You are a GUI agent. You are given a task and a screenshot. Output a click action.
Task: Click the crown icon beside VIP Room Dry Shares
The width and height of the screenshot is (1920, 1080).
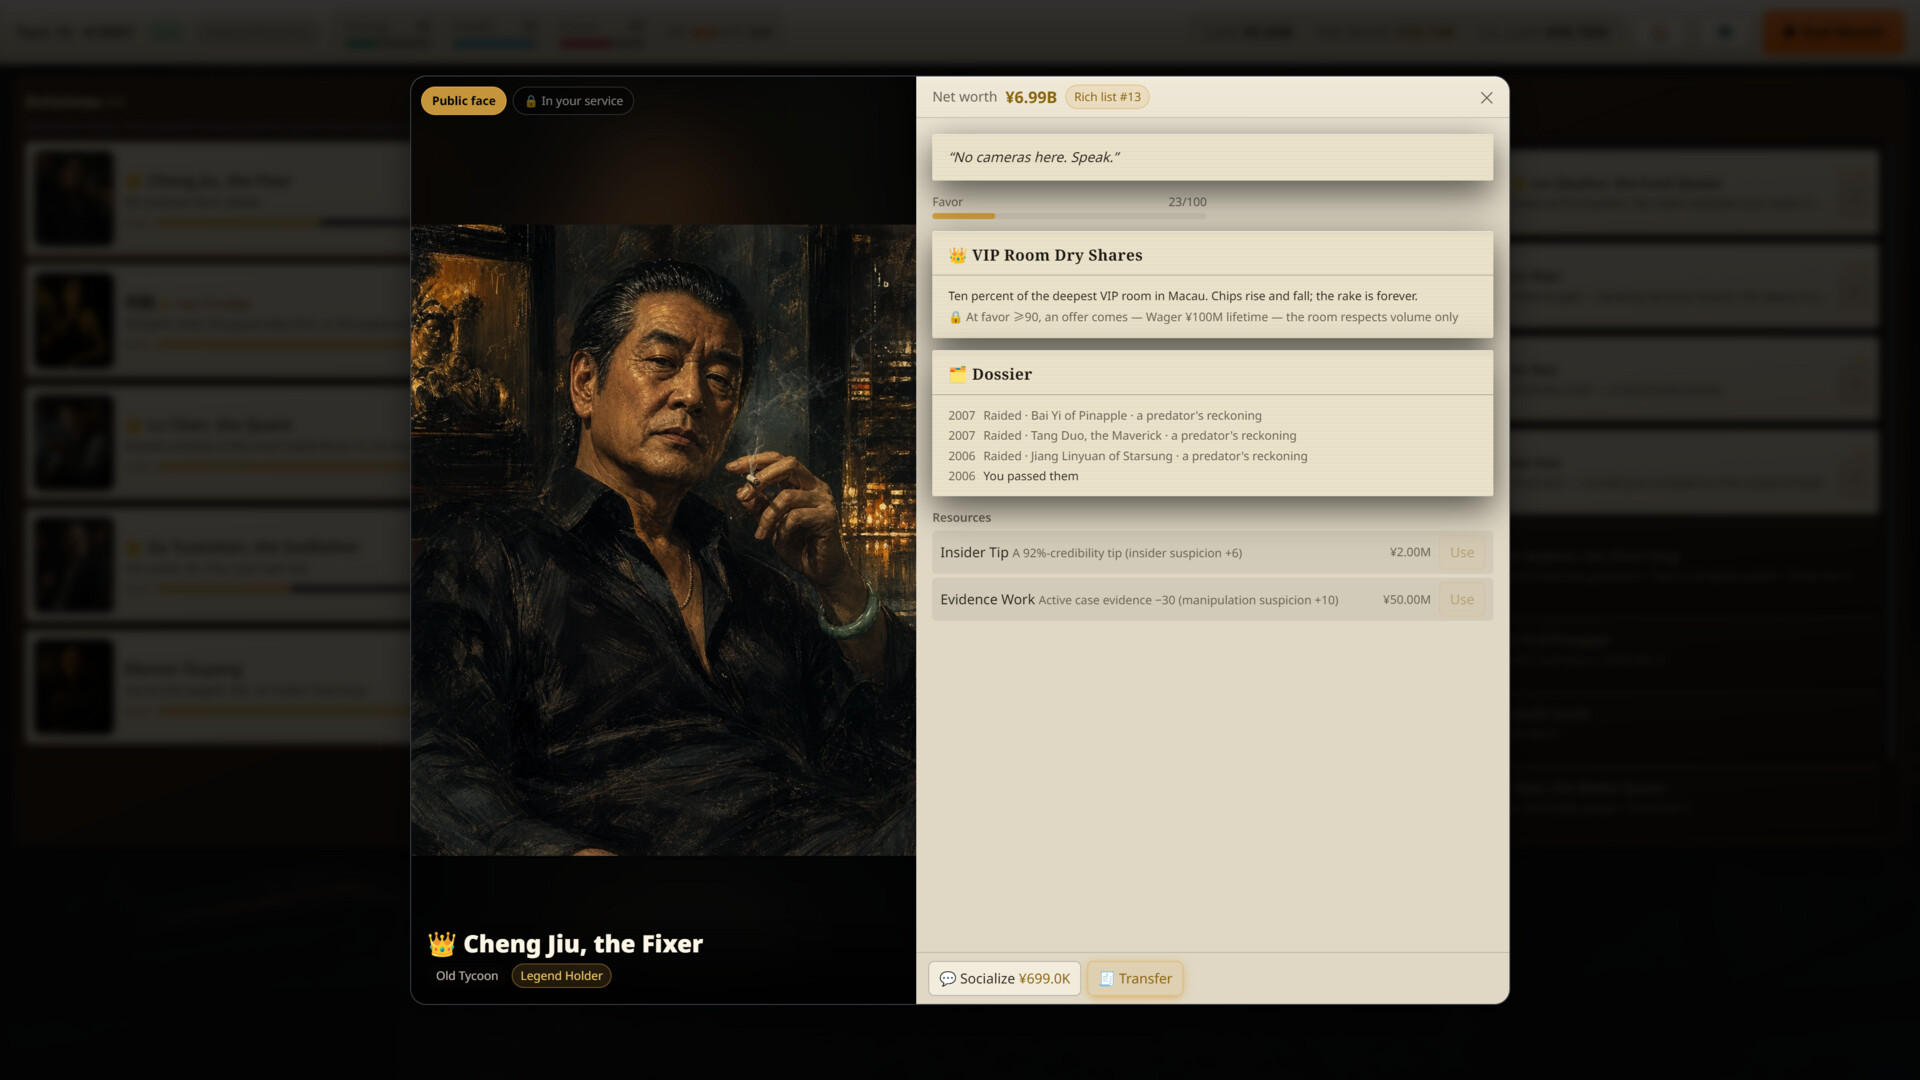[957, 255]
